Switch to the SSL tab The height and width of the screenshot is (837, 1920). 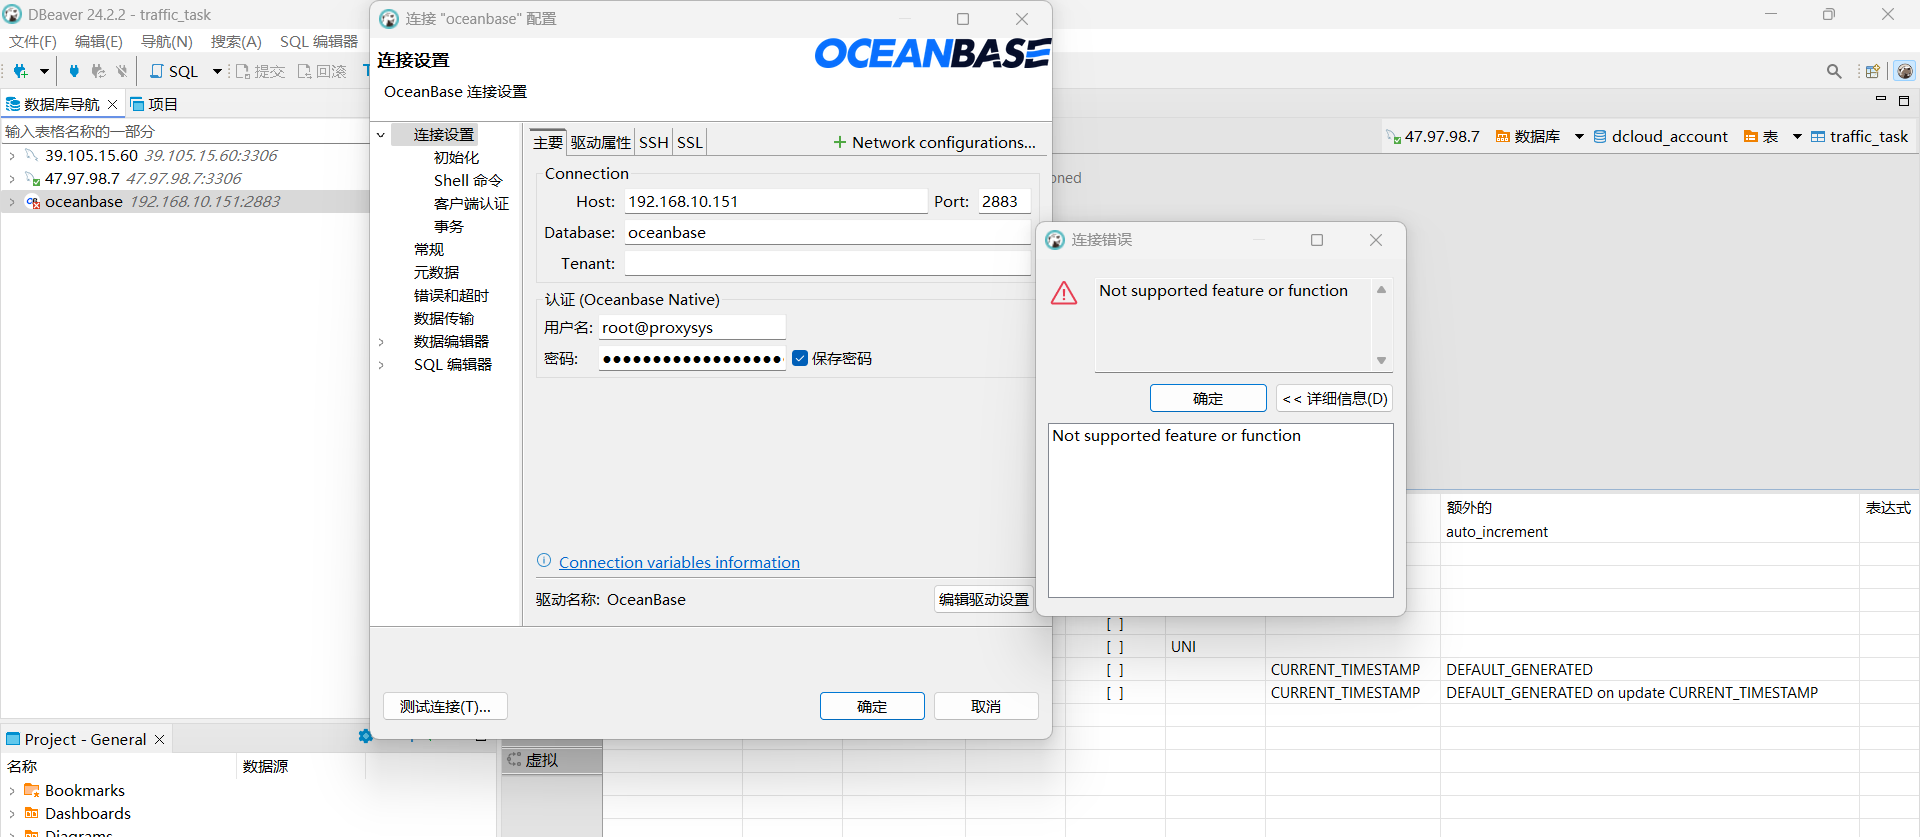pos(690,143)
